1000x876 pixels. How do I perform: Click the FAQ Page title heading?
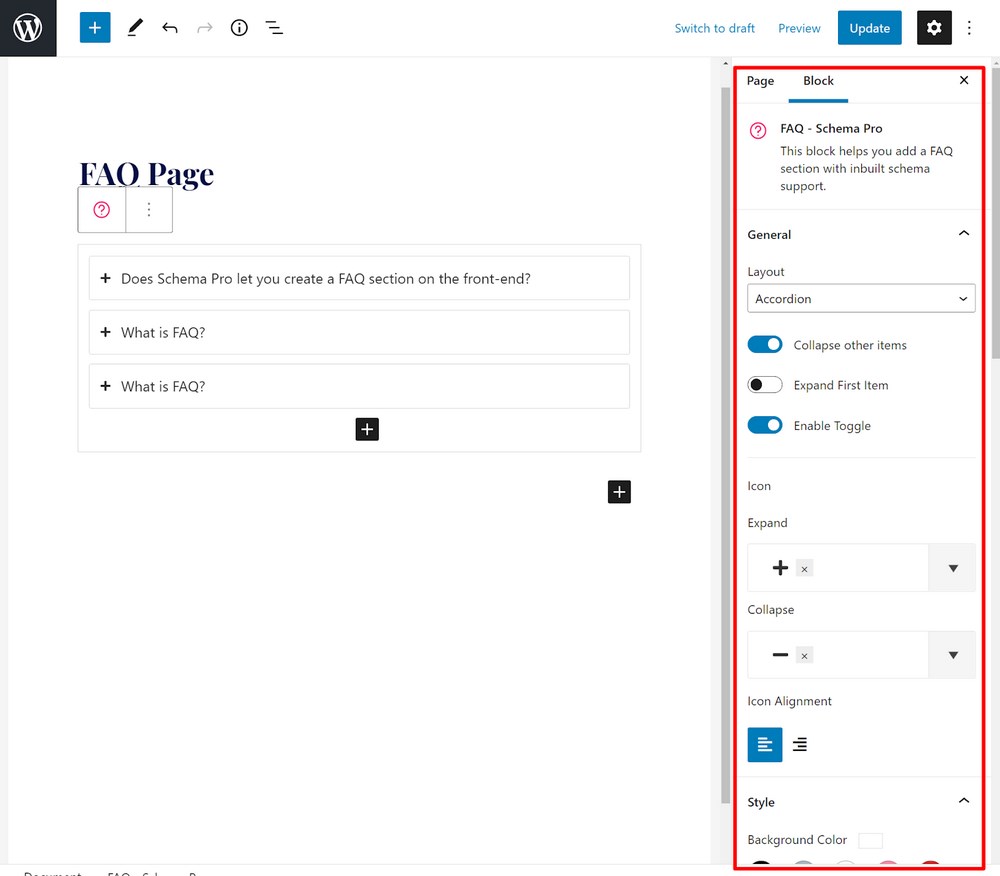pos(146,174)
